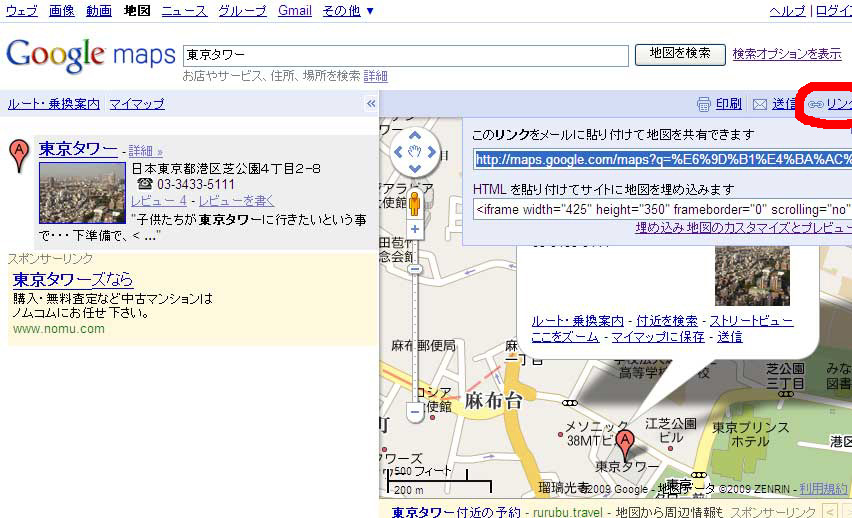Viewport: 852px width, 518px height.
Task: Click the phone number 03-3433-5111
Action: (x=196, y=184)
